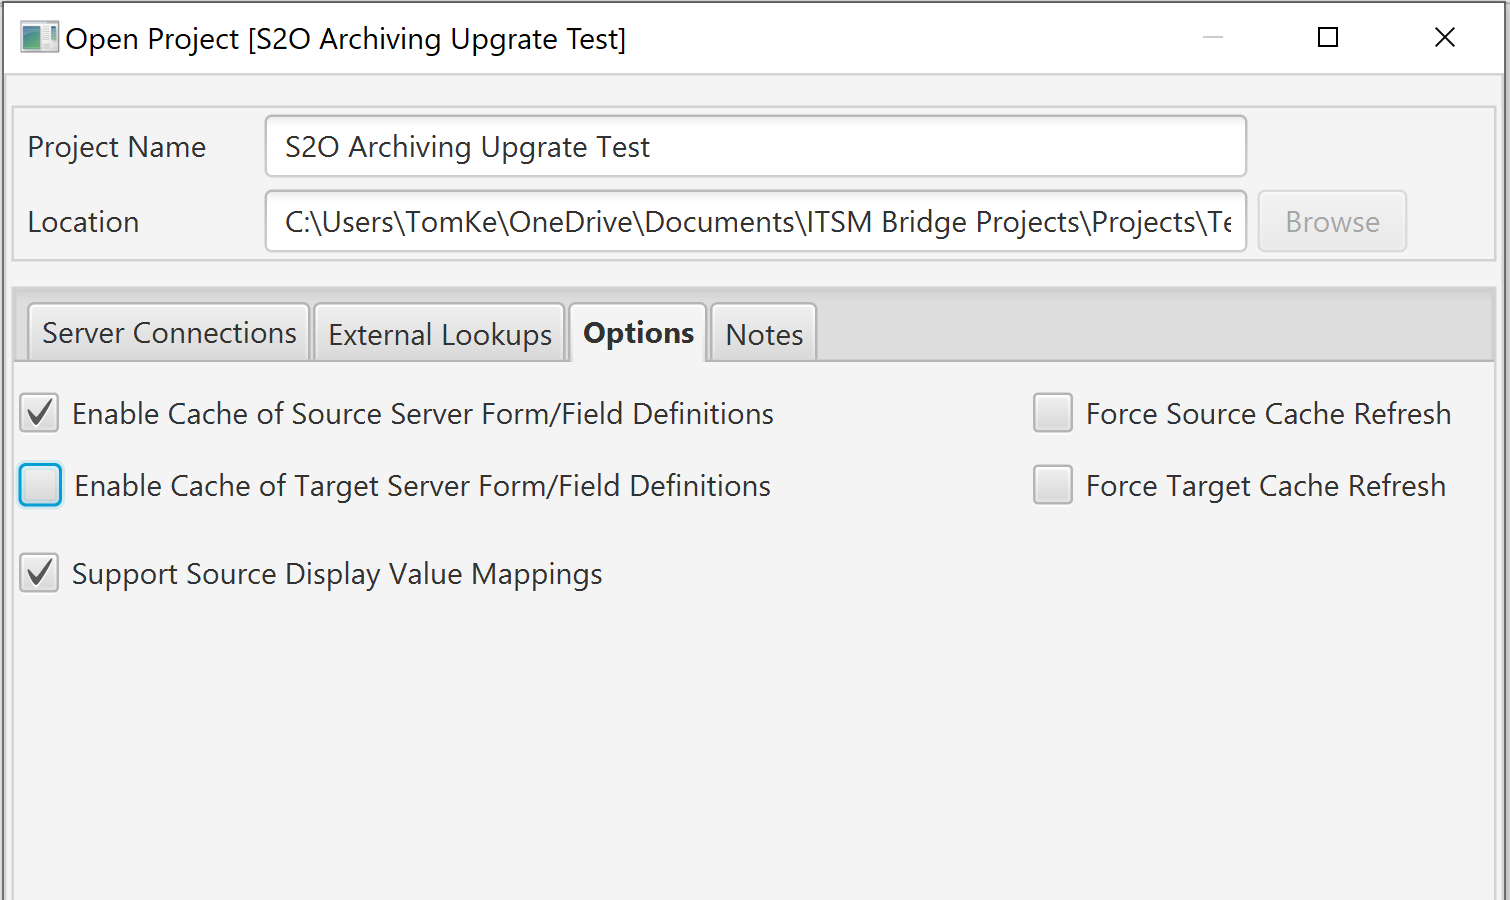Enable Force Target Cache Refresh
Image resolution: width=1510 pixels, height=900 pixels.
[1053, 485]
